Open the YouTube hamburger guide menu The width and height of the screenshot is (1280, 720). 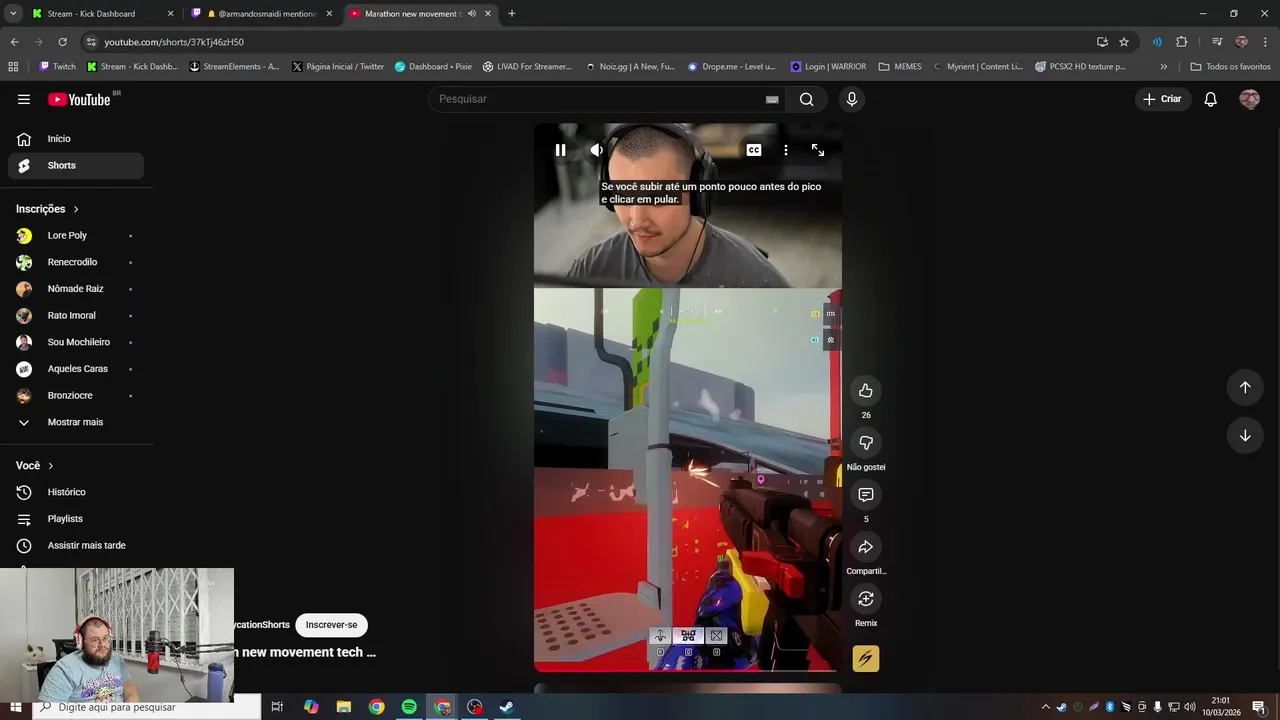coord(24,99)
